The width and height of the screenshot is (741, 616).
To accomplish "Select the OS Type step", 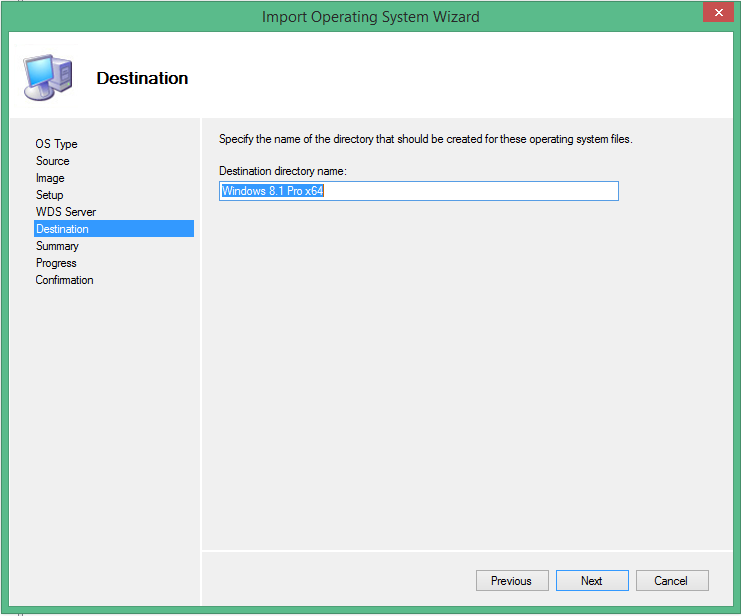I will 56,144.
